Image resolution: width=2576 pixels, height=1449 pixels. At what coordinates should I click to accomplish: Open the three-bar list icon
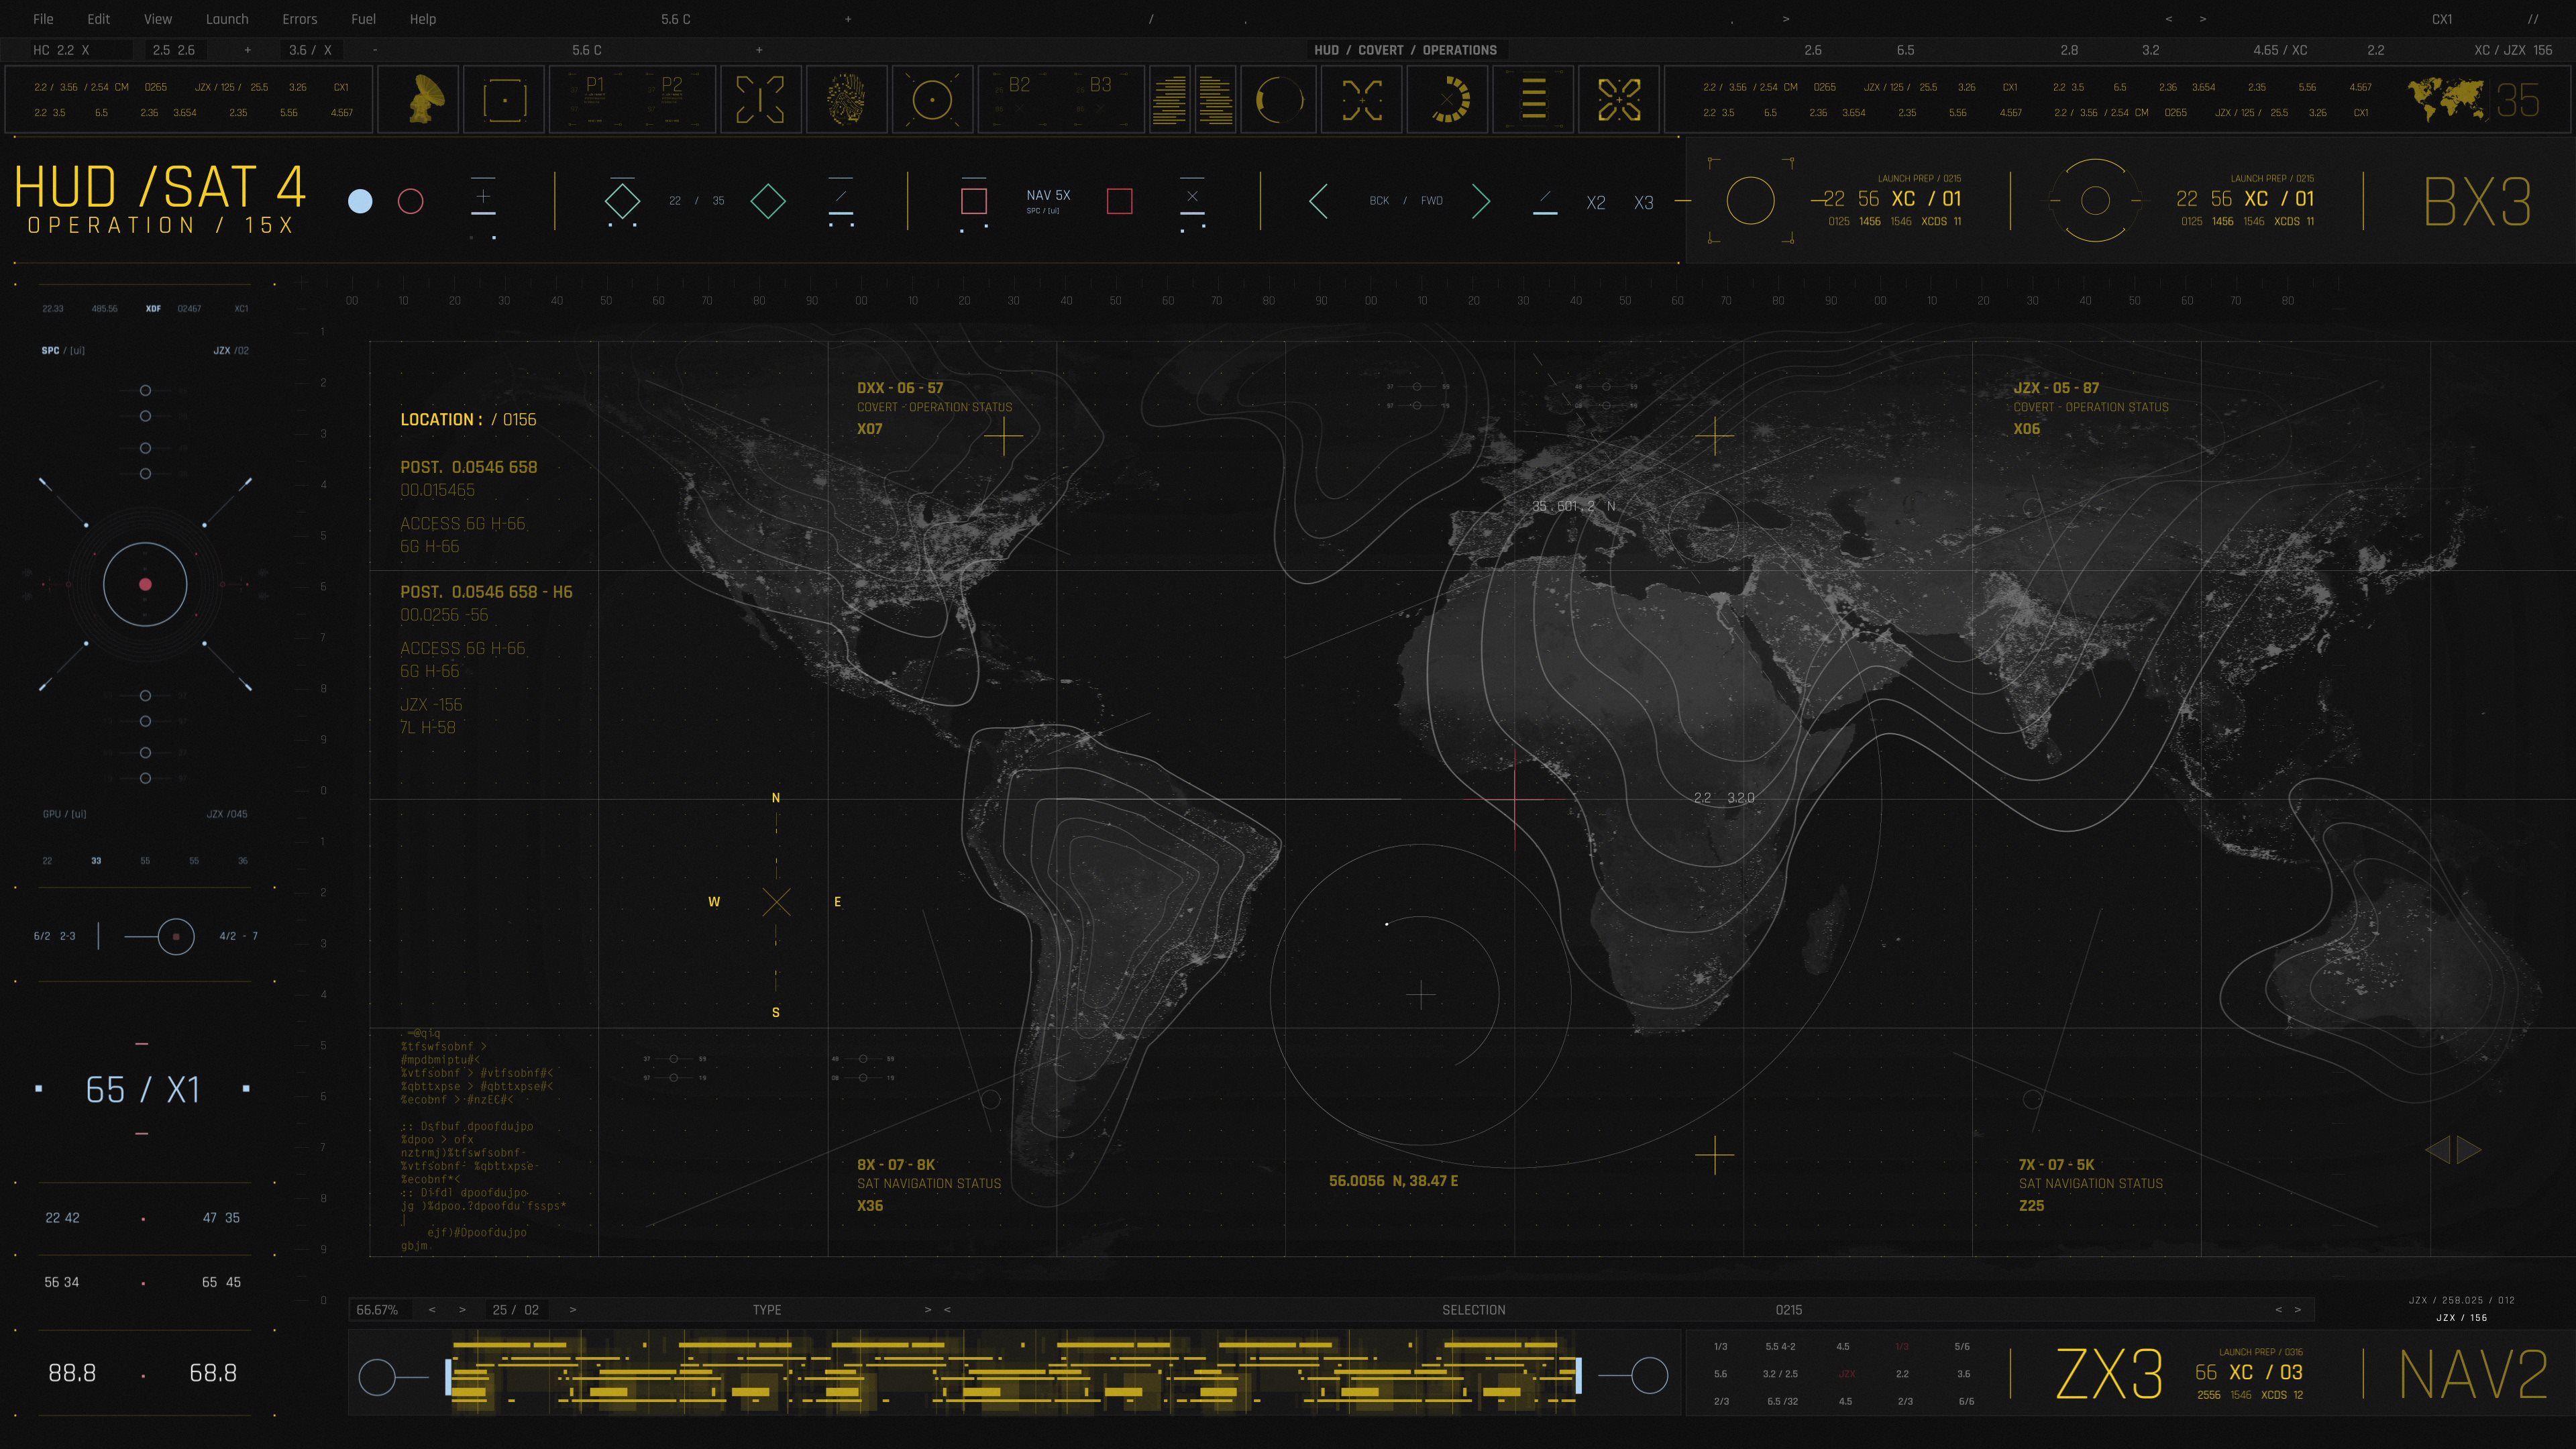pyautogui.click(x=1533, y=99)
